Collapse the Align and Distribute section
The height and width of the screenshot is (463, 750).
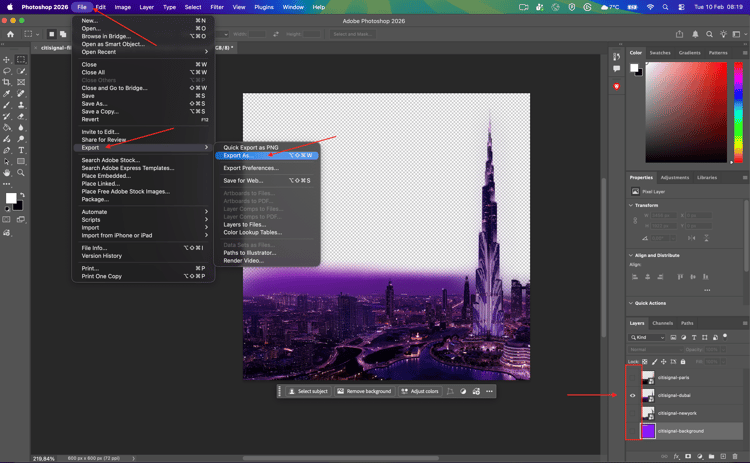[x=632, y=255]
